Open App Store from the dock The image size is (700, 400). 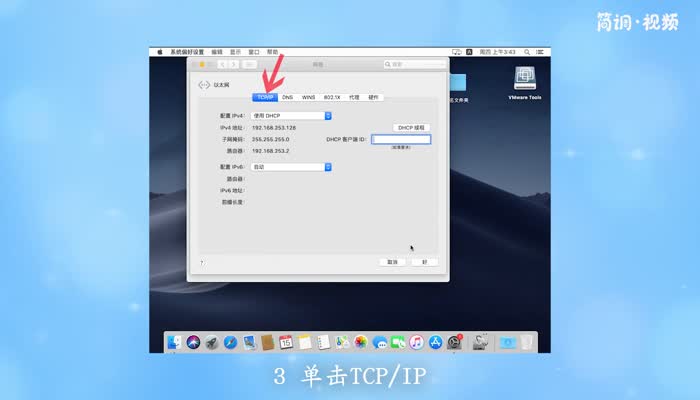[436, 342]
